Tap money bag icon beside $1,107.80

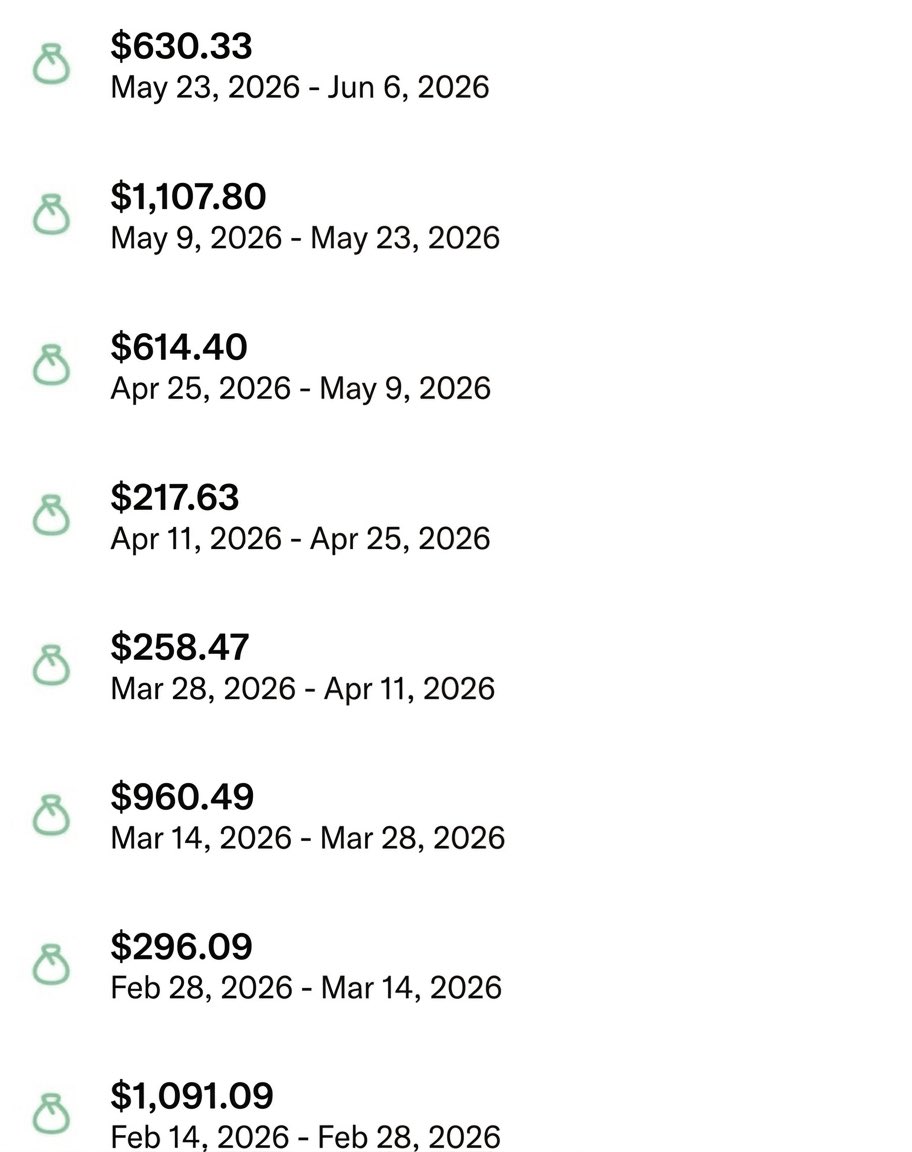pyautogui.click(x=51, y=215)
